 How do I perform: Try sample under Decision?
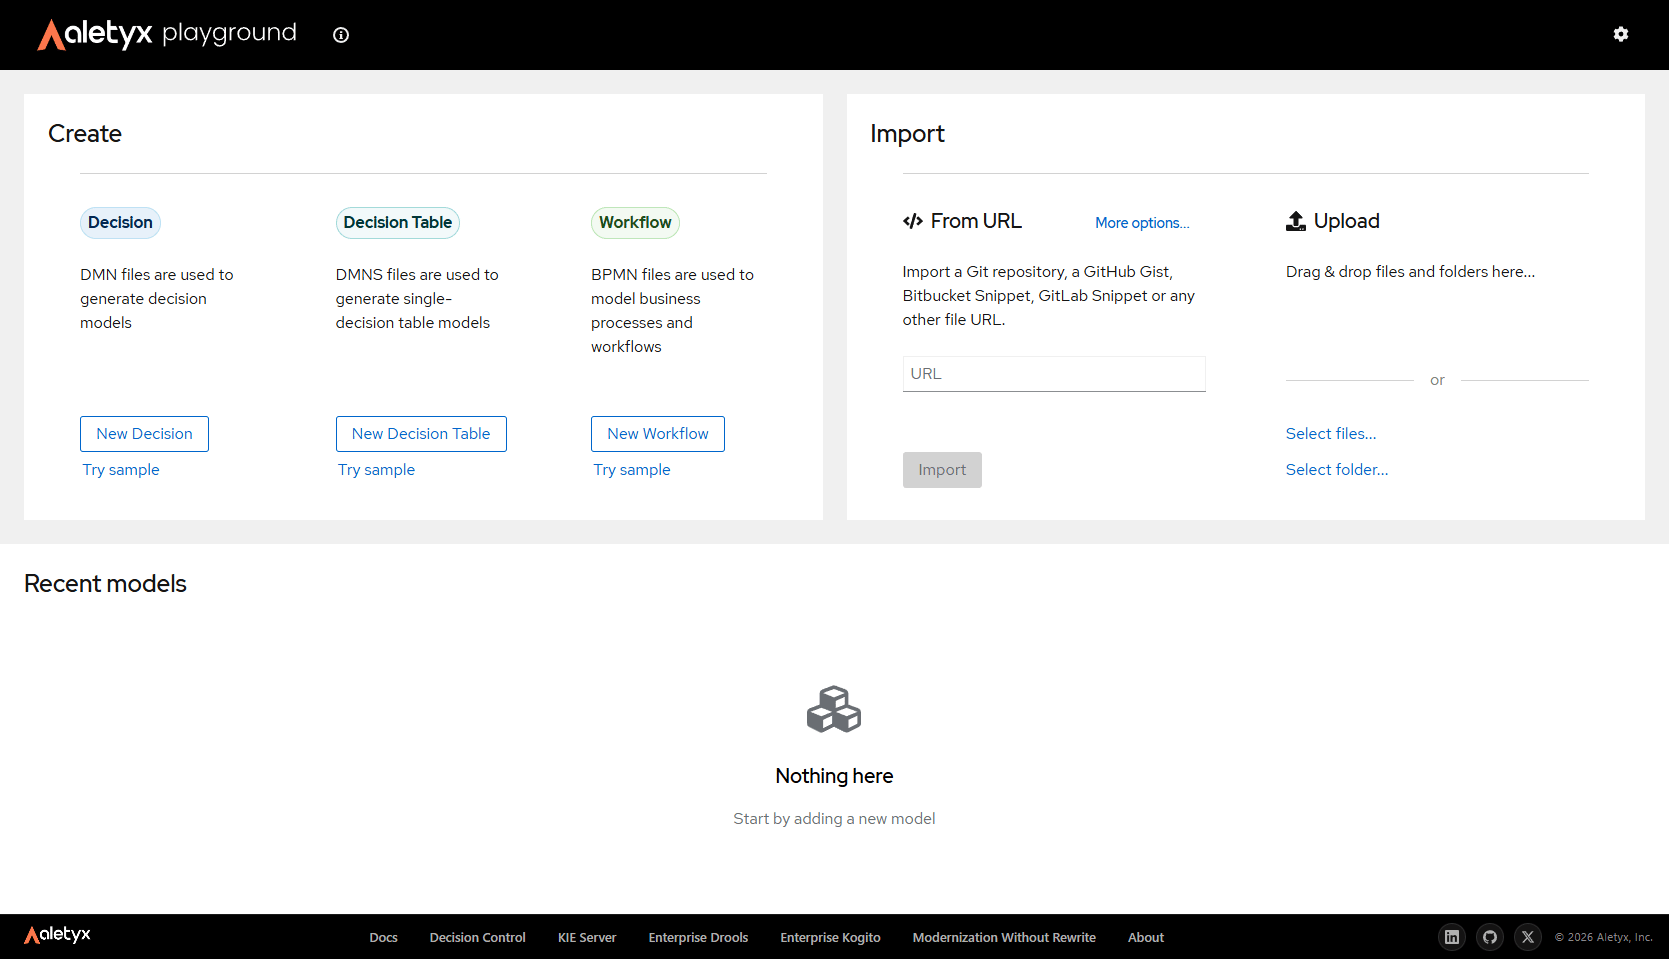[x=121, y=470]
